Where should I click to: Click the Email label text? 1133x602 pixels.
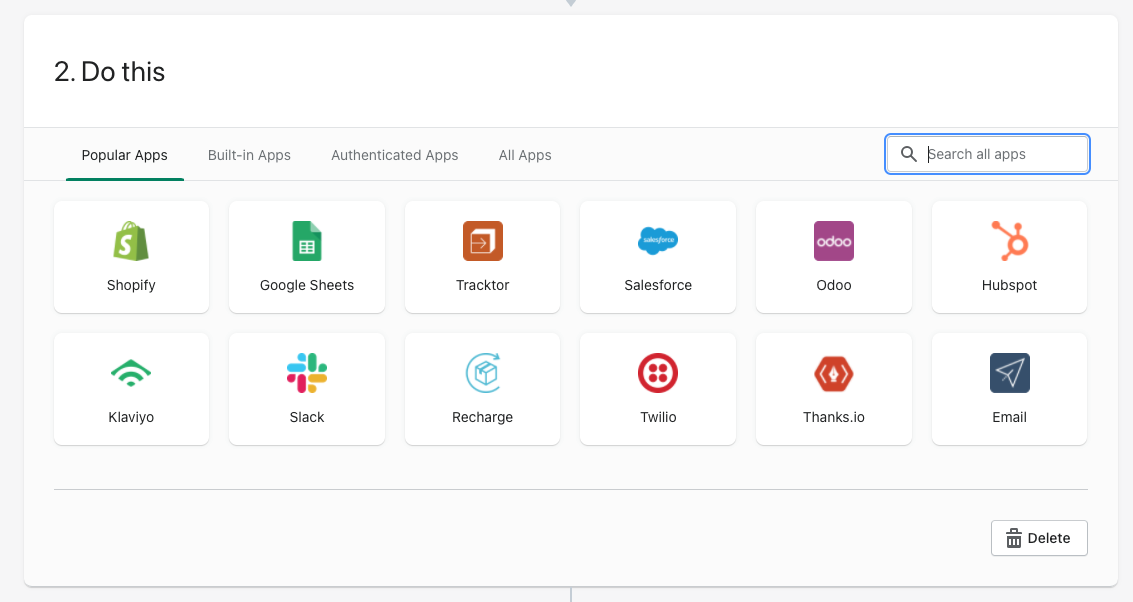coord(1009,417)
